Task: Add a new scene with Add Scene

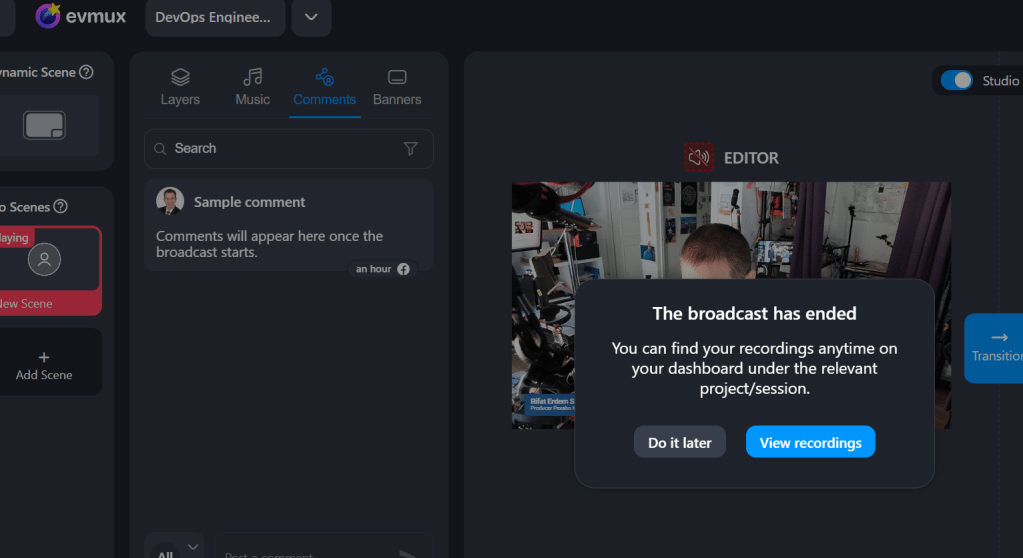Action: click(44, 362)
